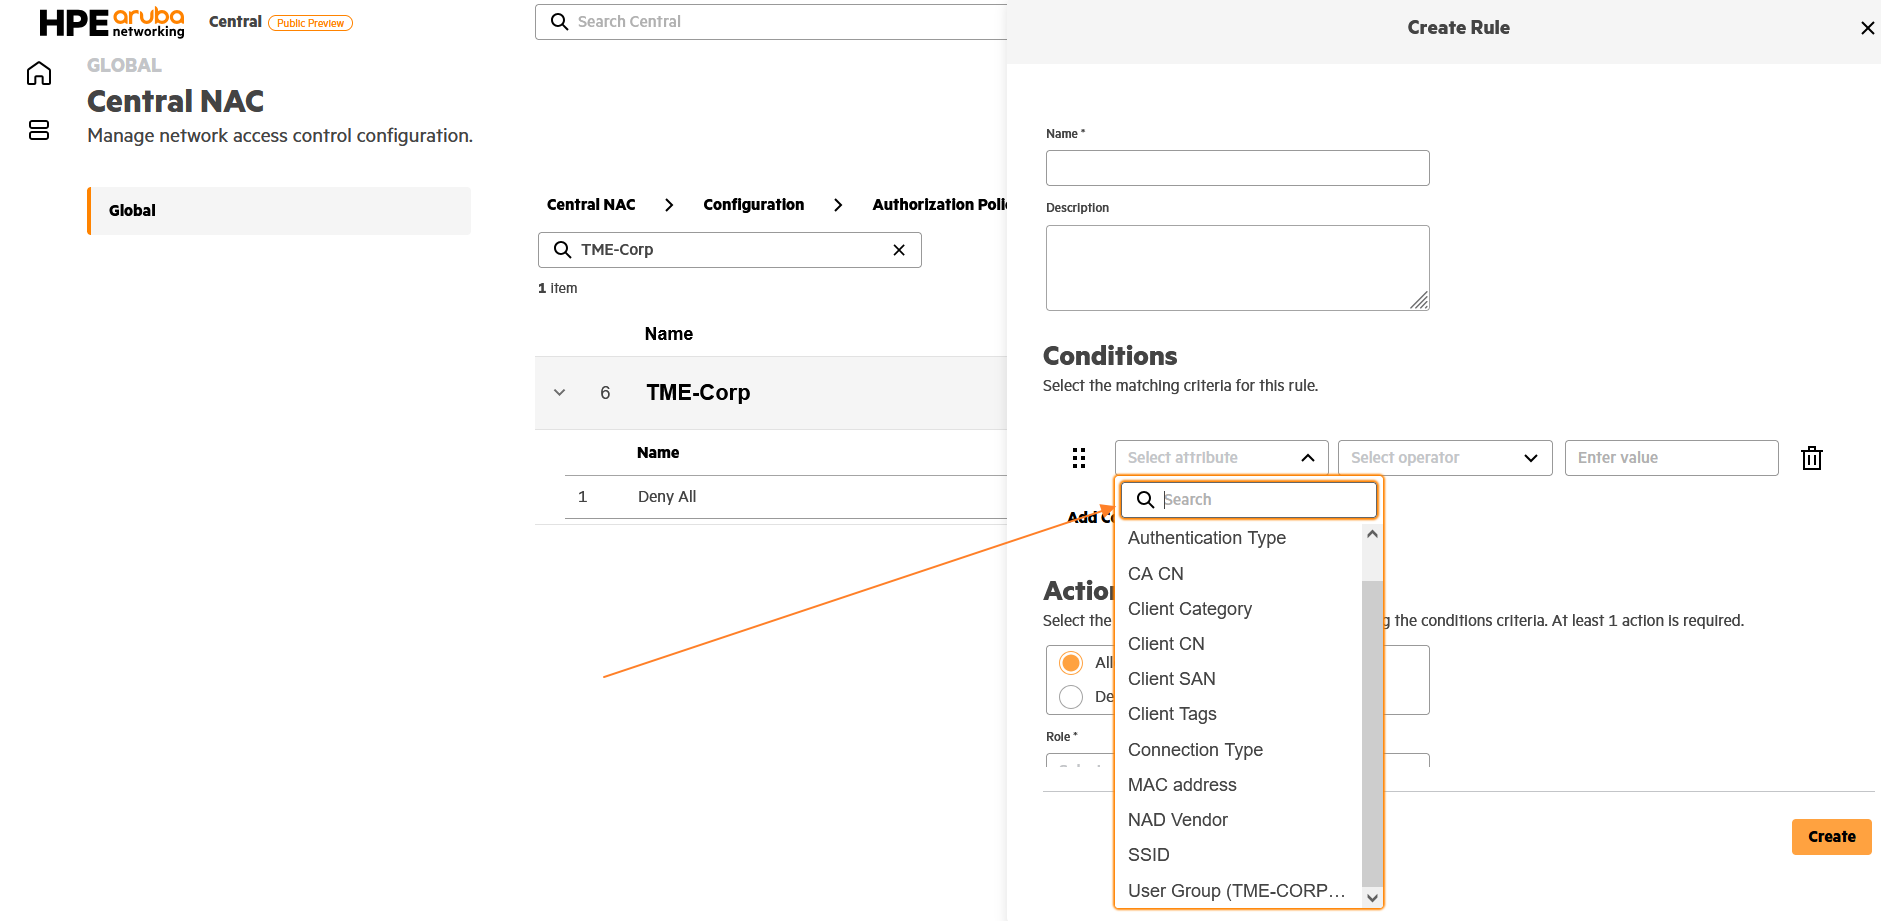Viewport: 1881px width, 921px height.
Task: Click the Enter value field
Action: tap(1671, 458)
